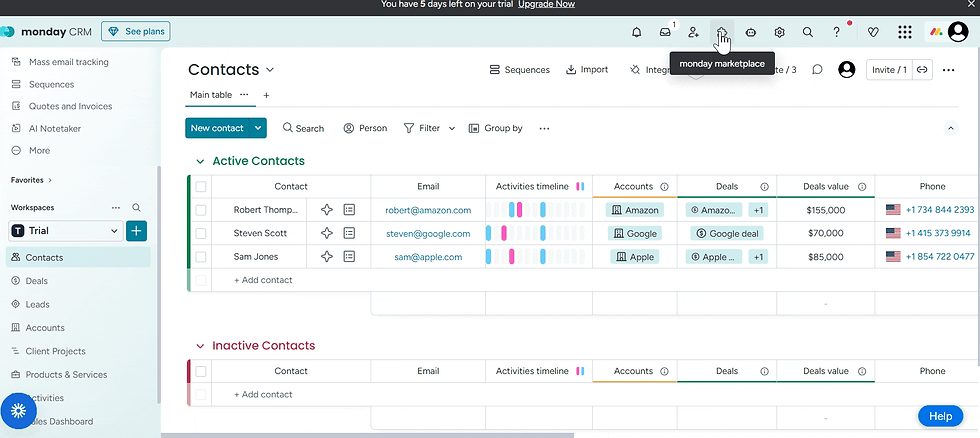Click Upgrade Now link
980x438 pixels.
(x=546, y=4)
